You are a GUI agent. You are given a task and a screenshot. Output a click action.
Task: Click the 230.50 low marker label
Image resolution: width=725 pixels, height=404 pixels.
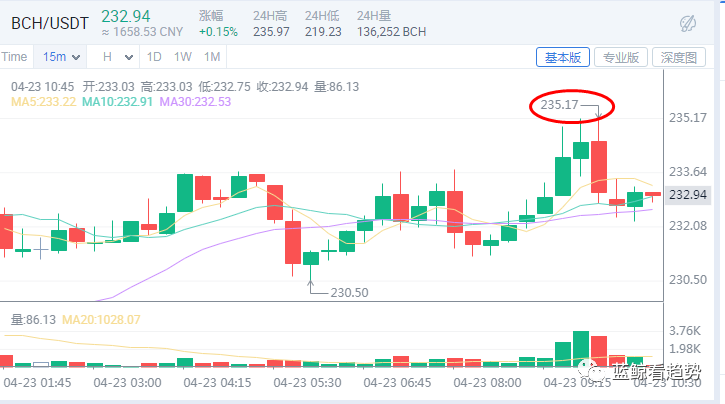pyautogui.click(x=349, y=293)
